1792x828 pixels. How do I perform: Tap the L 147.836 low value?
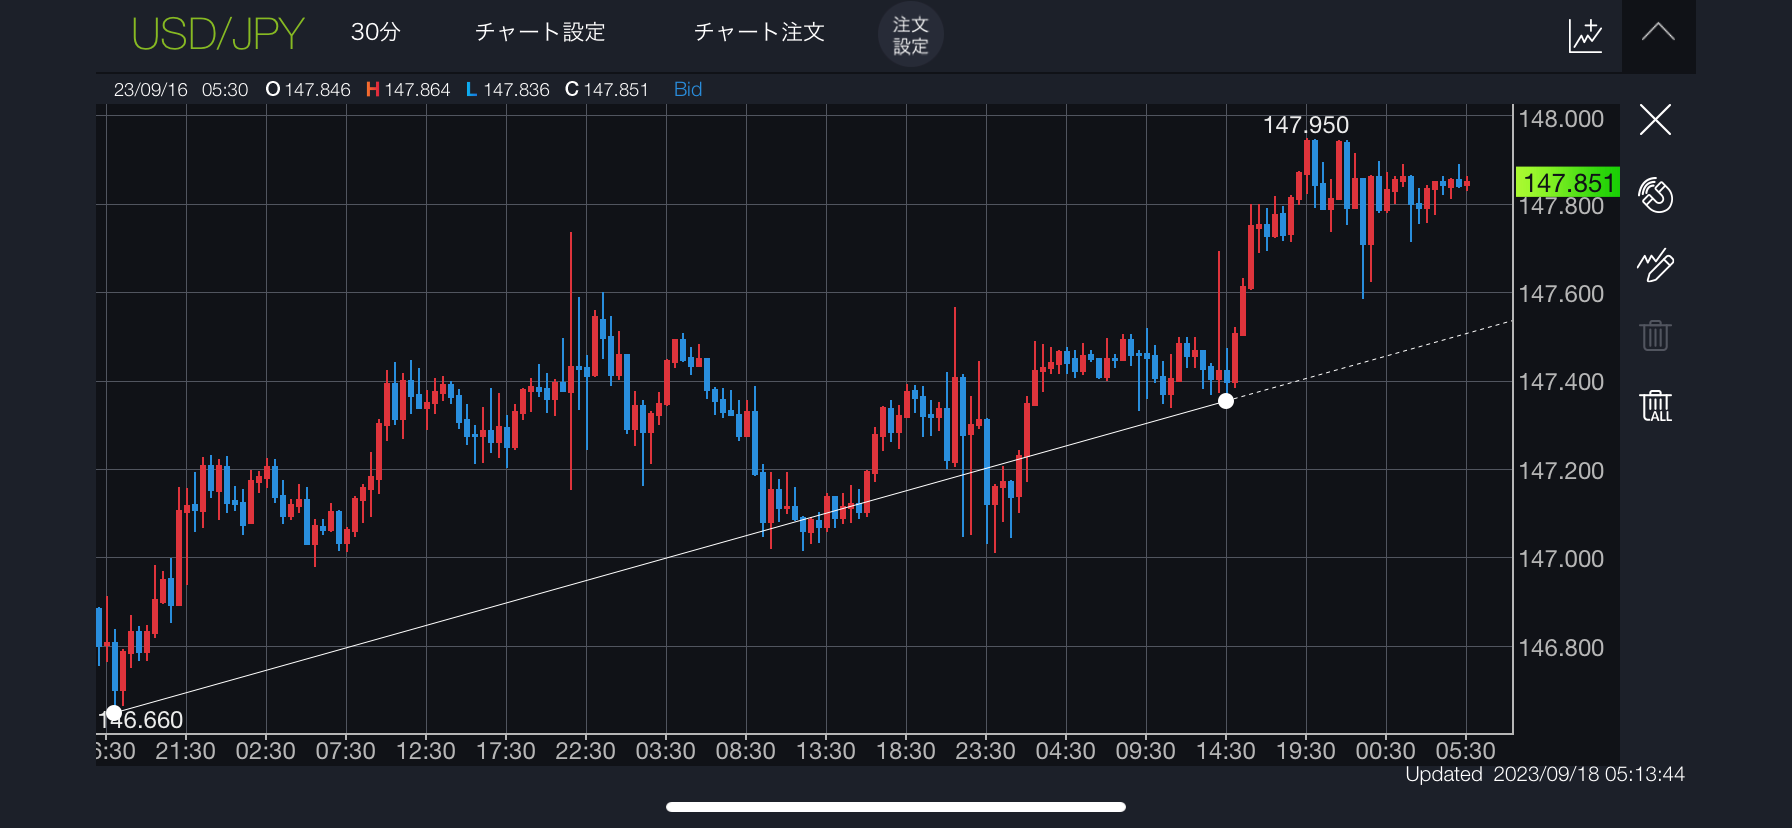coord(508,89)
